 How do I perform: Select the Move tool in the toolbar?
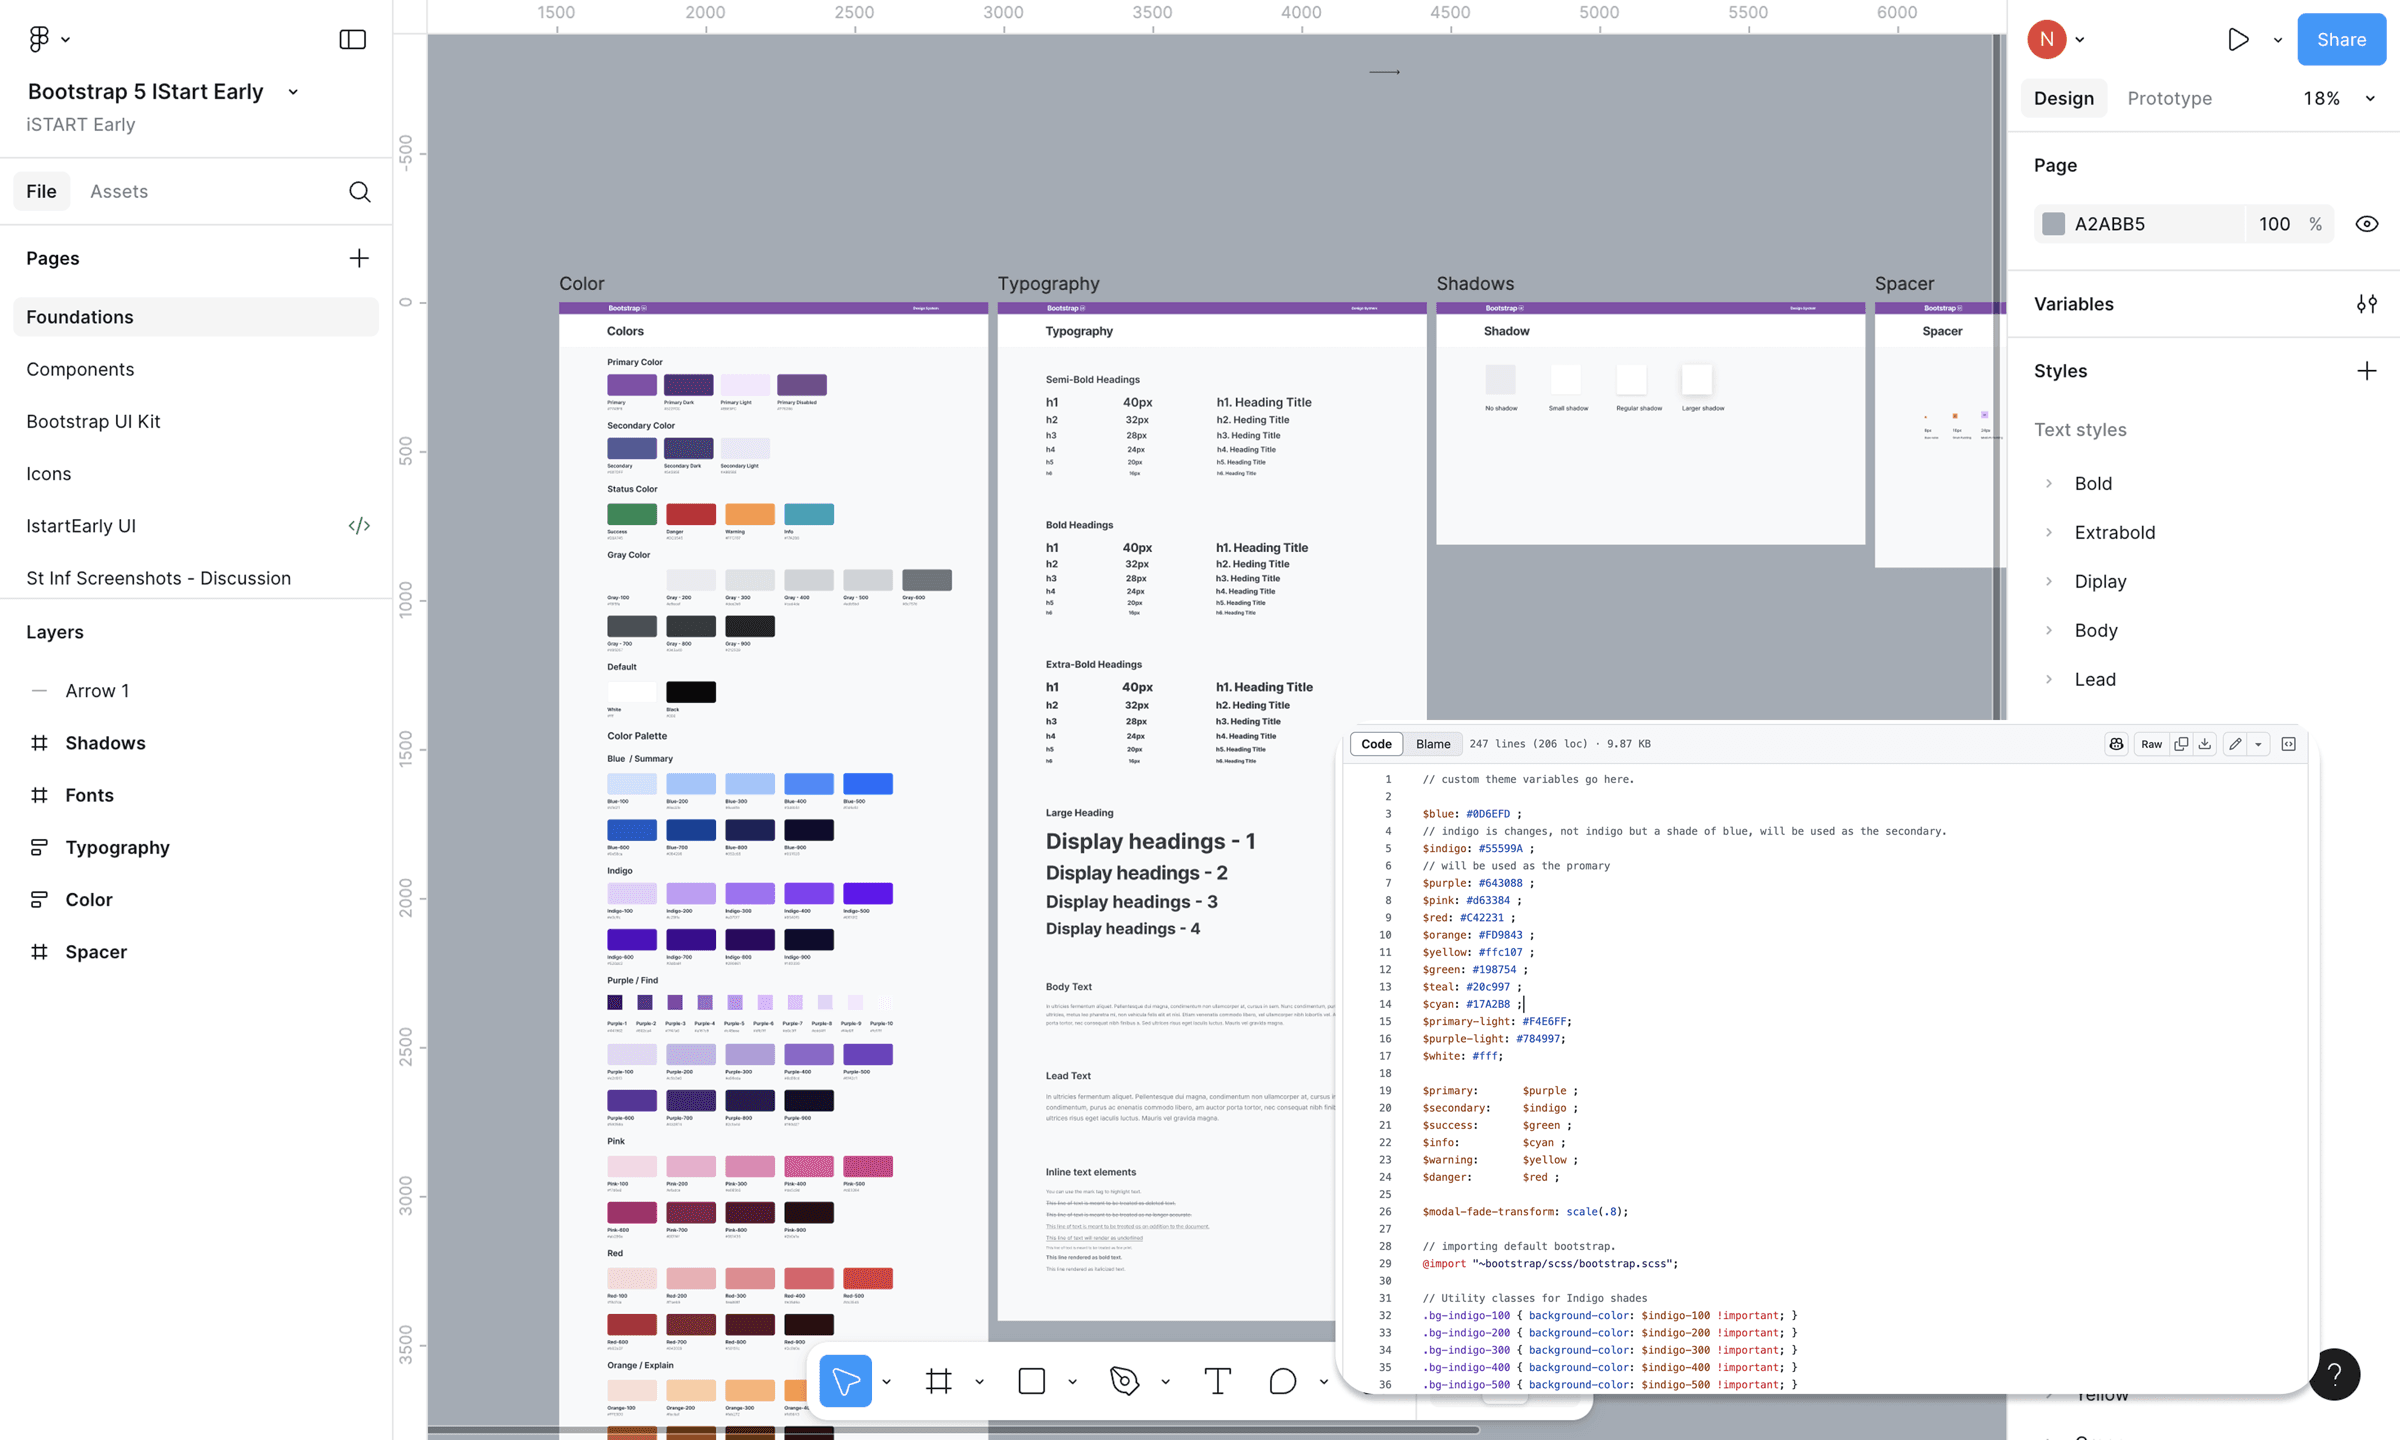[x=845, y=1381]
